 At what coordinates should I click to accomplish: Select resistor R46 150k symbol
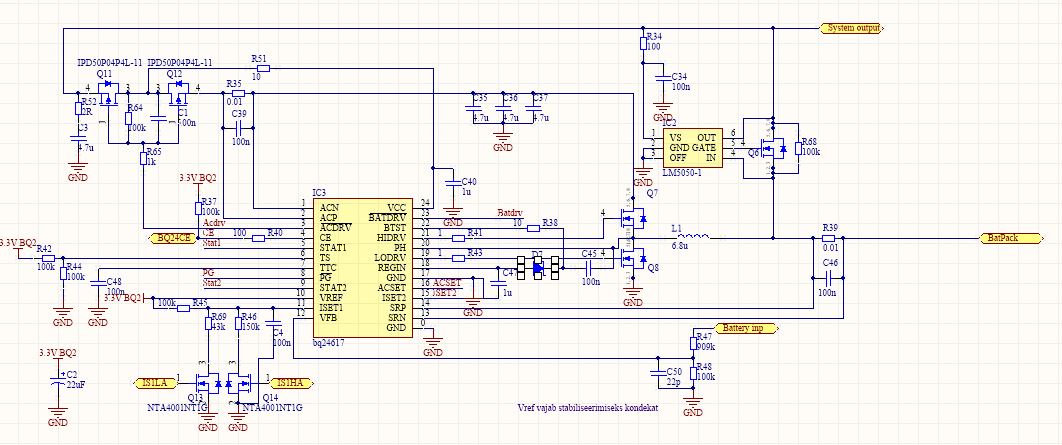(238, 323)
